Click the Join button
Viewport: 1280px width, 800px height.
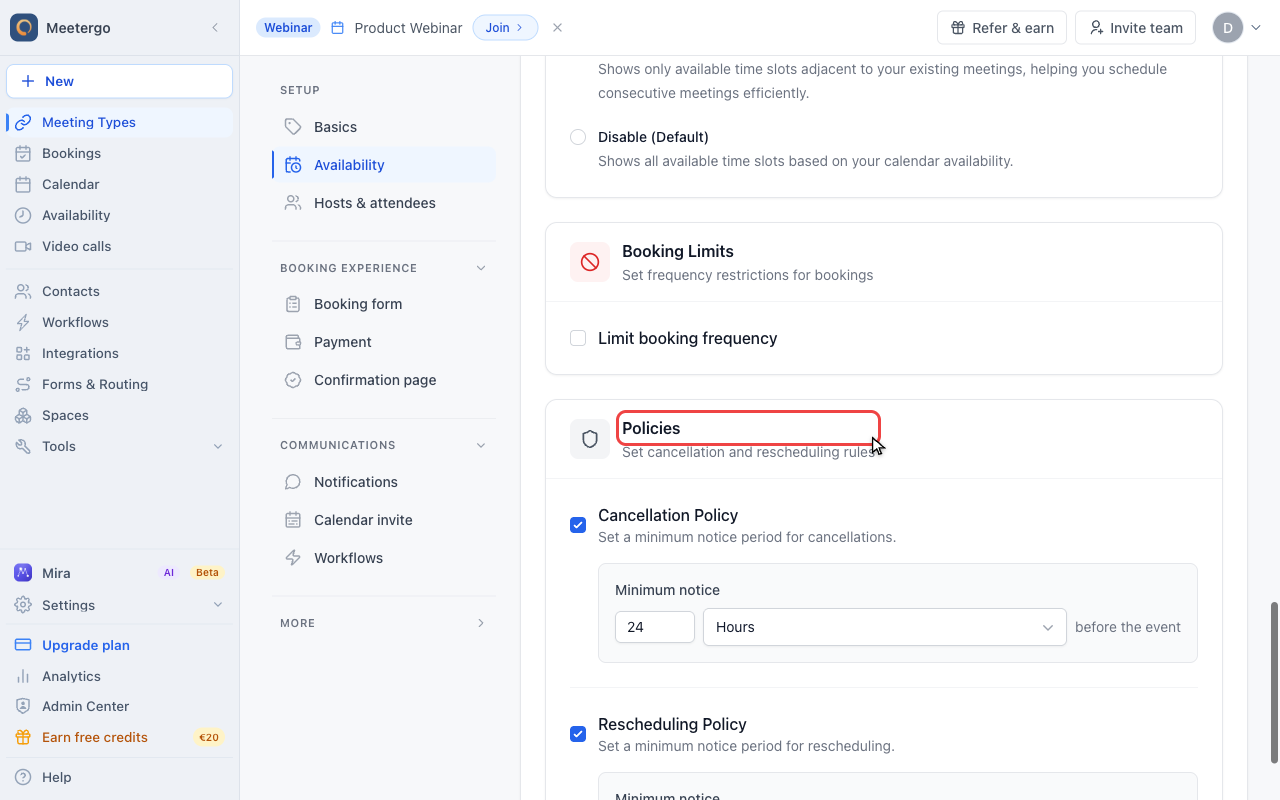click(505, 28)
